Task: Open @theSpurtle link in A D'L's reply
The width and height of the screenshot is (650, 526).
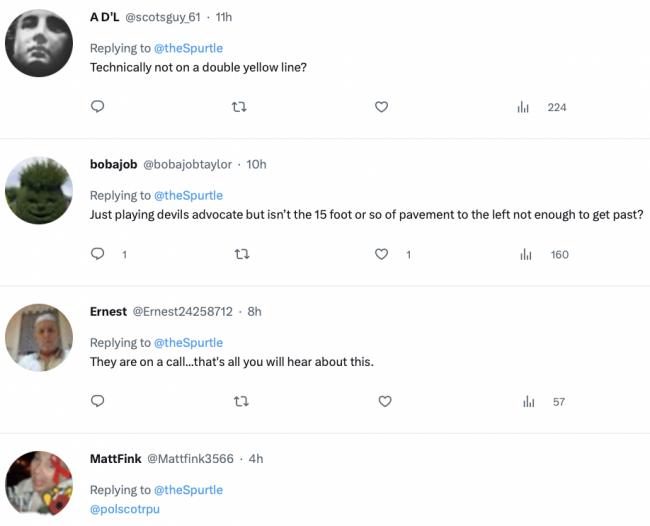Action: tap(188, 48)
